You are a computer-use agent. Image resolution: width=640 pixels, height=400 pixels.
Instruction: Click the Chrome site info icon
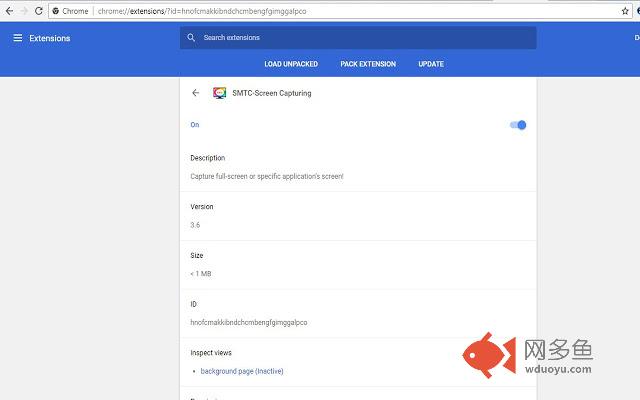coord(56,11)
